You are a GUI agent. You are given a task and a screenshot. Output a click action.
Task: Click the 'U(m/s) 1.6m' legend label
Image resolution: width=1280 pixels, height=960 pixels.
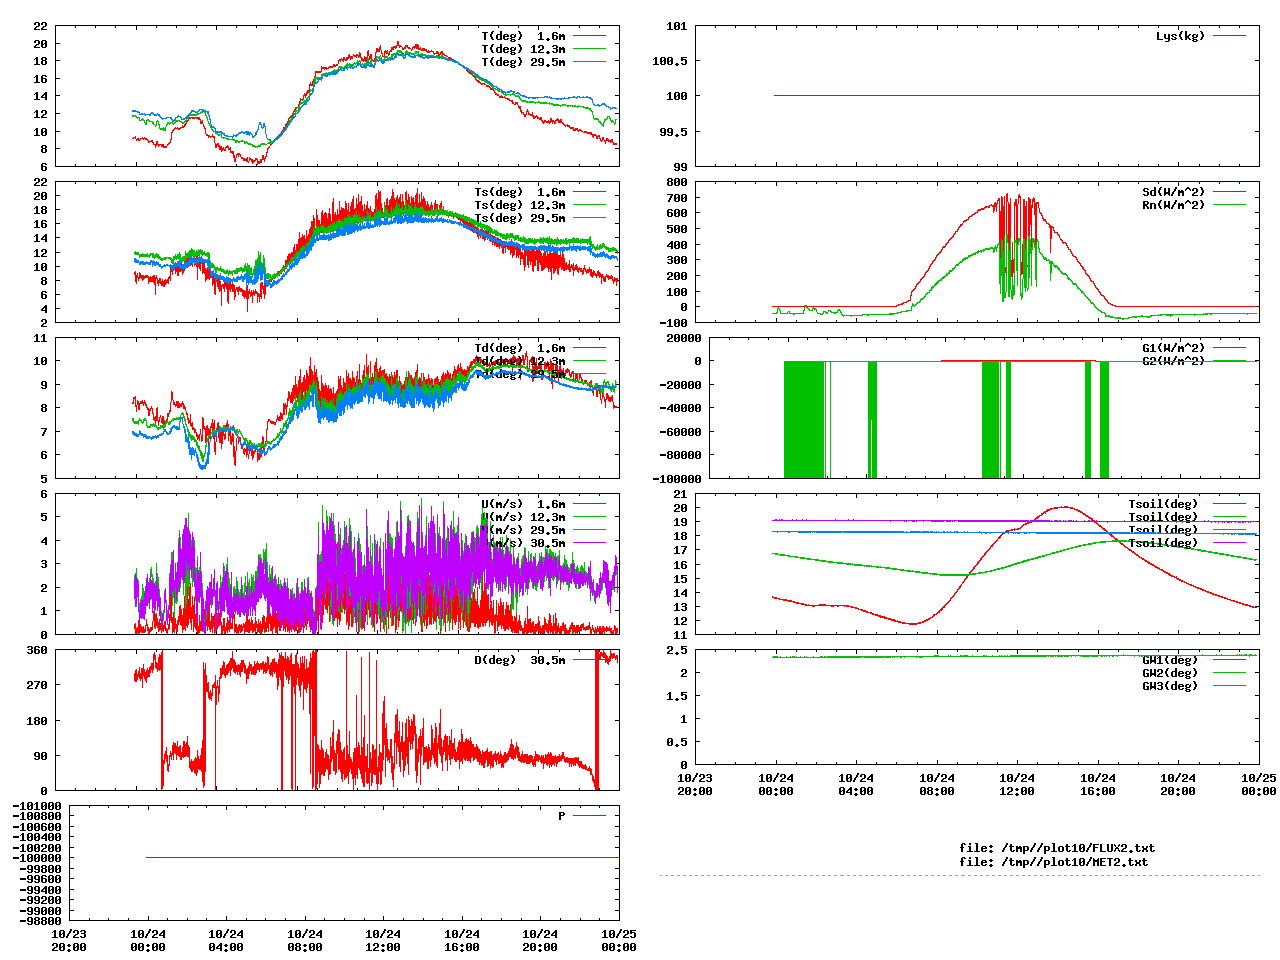(x=523, y=504)
